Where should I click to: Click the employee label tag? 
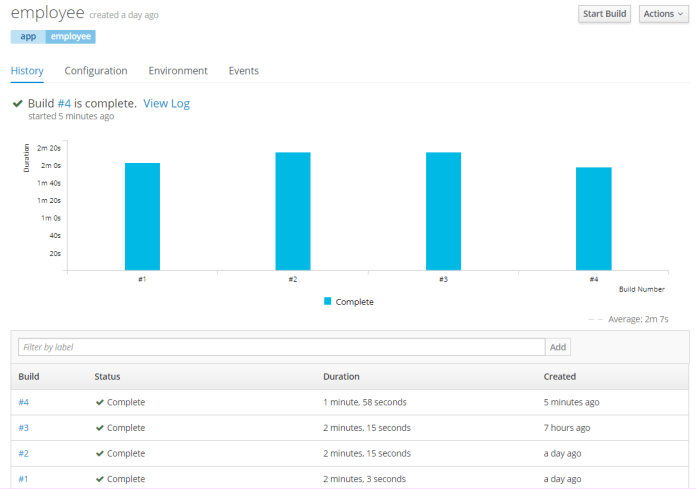[70, 36]
